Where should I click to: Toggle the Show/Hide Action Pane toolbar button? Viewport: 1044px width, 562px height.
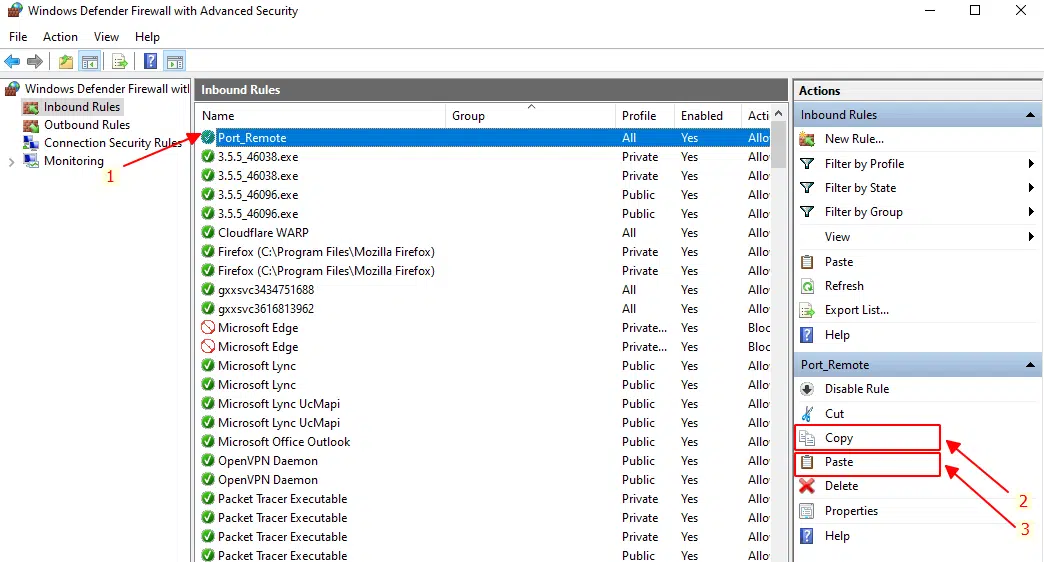(175, 62)
